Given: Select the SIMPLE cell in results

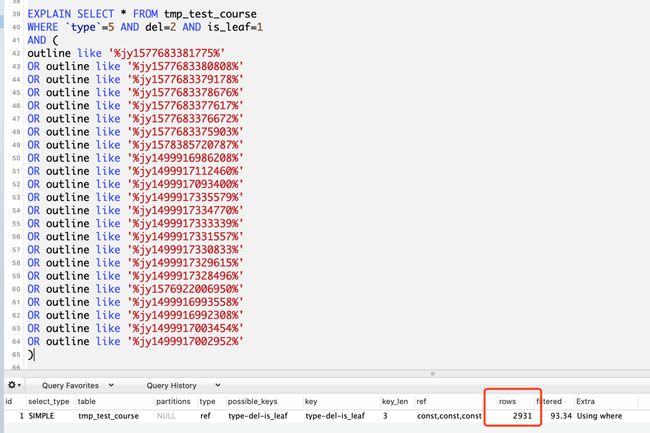Looking at the screenshot, I should click(x=41, y=416).
